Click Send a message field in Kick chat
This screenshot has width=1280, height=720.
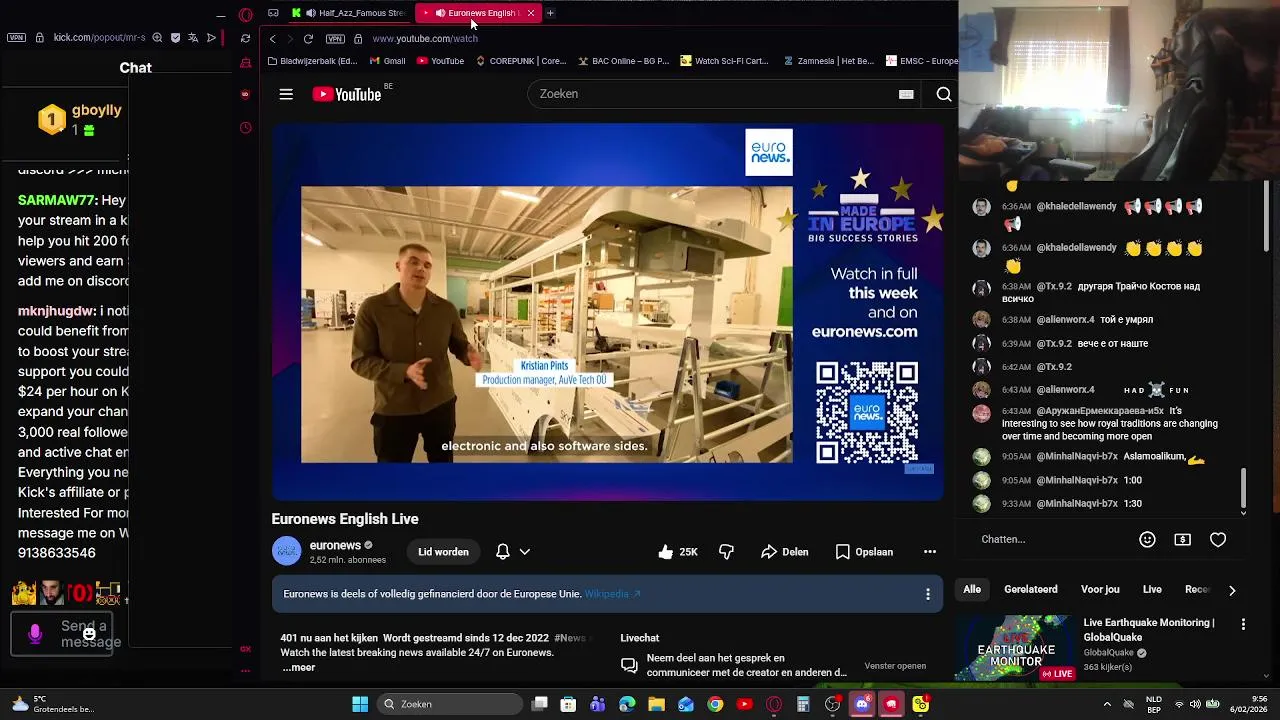[90, 634]
